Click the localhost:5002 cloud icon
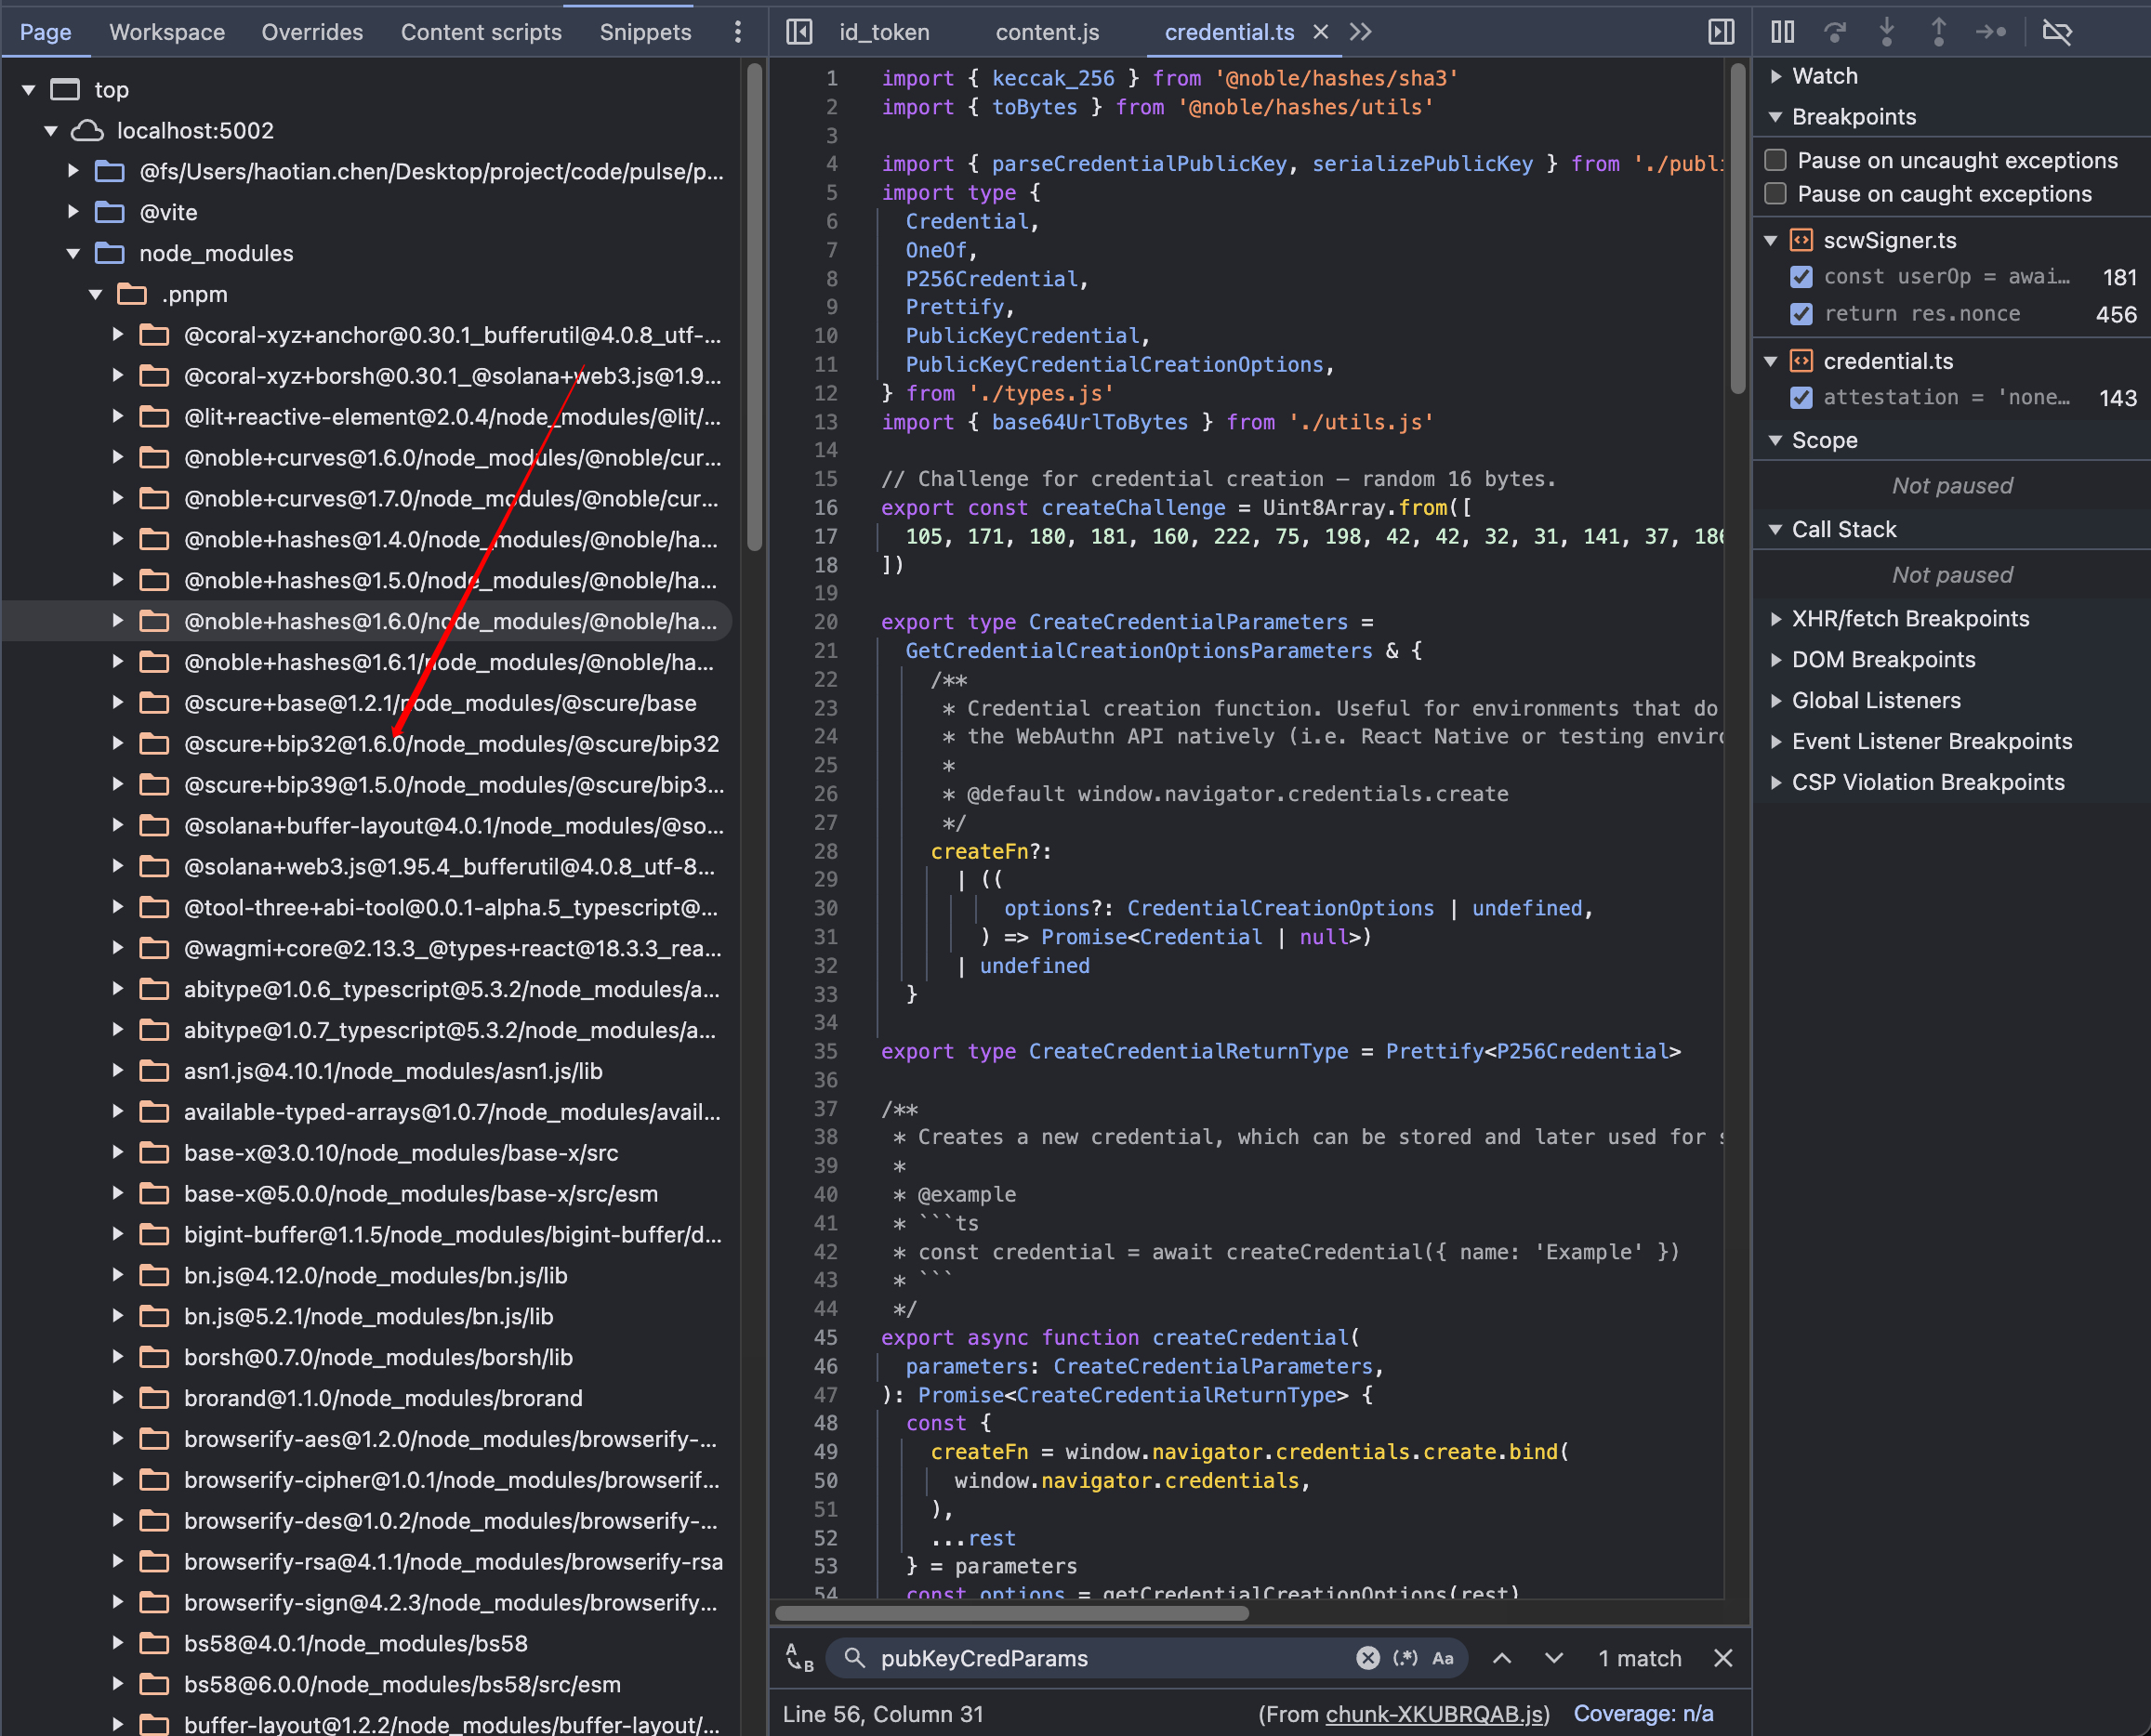The image size is (2151, 1736). 88,130
